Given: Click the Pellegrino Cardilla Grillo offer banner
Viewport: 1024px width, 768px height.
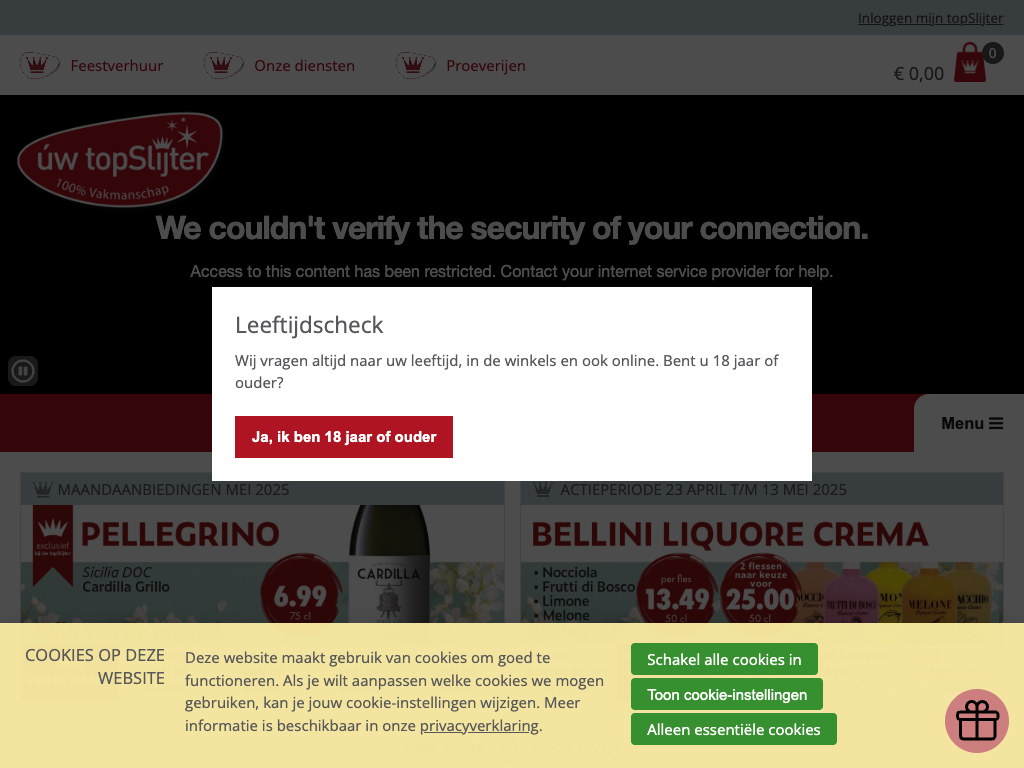Looking at the screenshot, I should pyautogui.click(x=262, y=564).
